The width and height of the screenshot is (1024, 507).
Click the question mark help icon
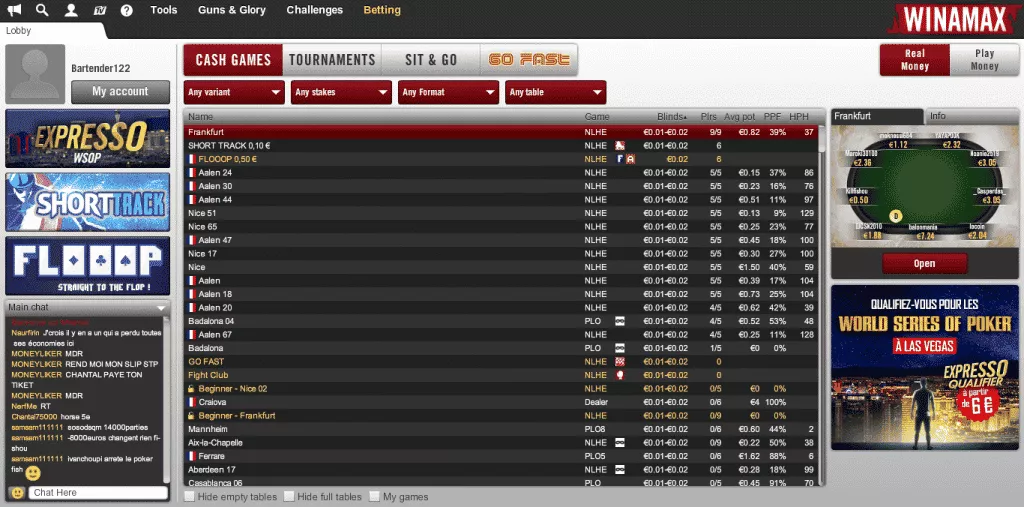[x=126, y=10]
